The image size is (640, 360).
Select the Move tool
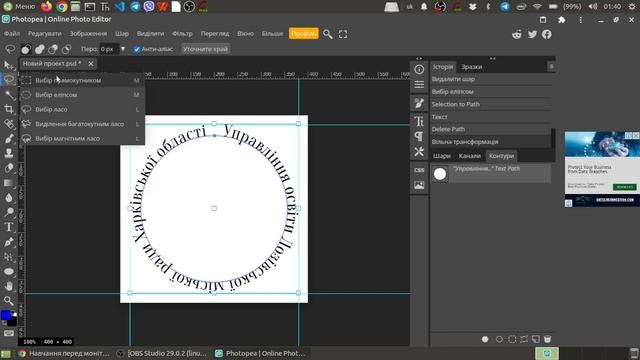click(x=8, y=65)
